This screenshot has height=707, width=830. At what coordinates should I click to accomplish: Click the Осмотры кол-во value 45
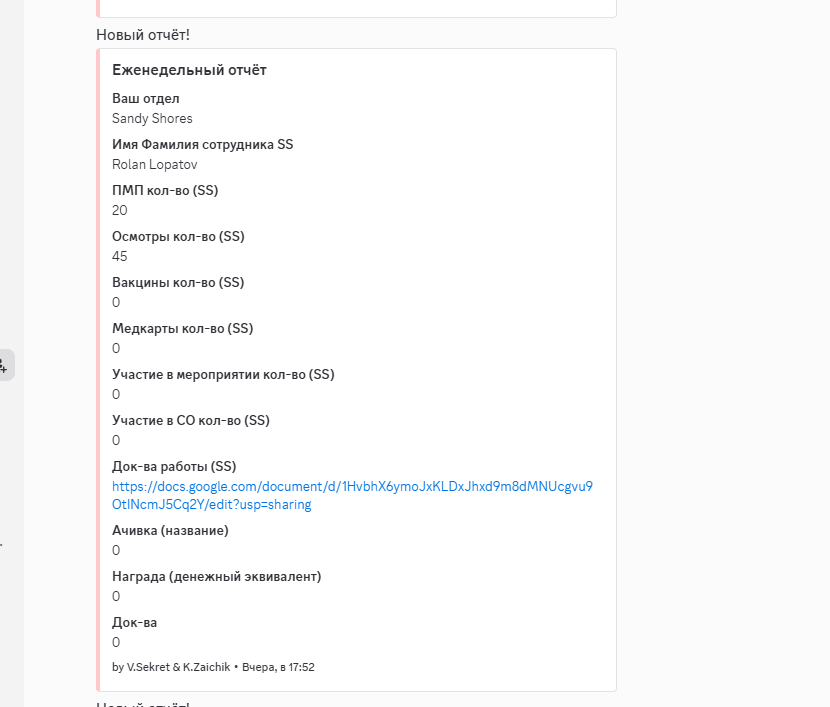119,256
